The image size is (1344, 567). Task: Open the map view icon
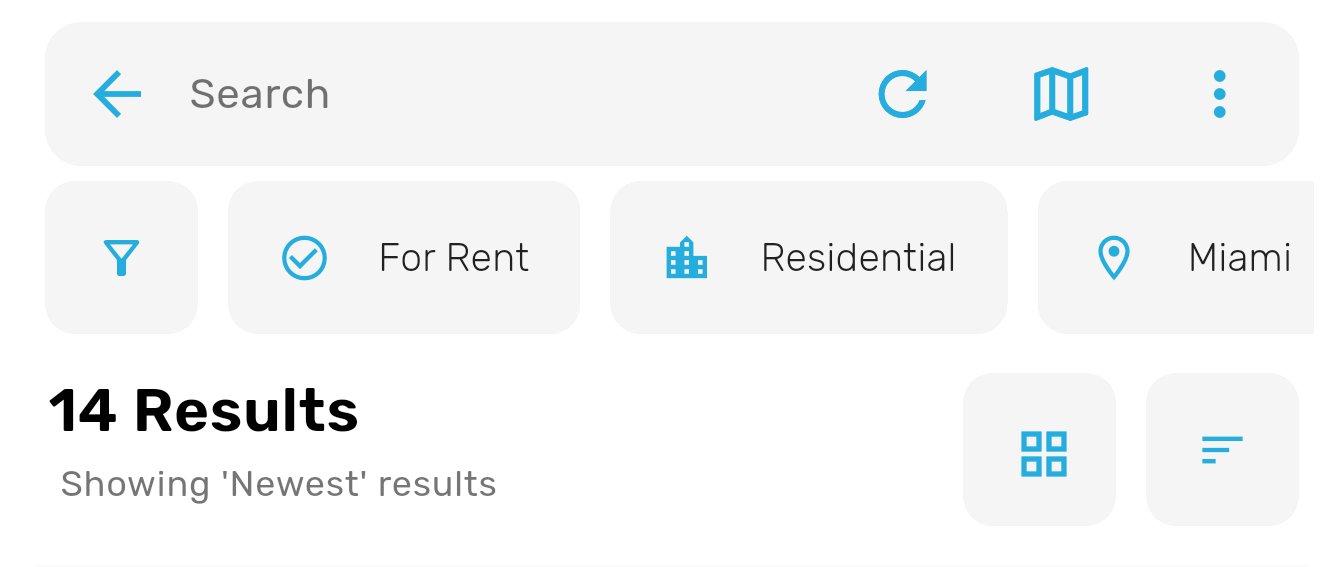point(1061,94)
